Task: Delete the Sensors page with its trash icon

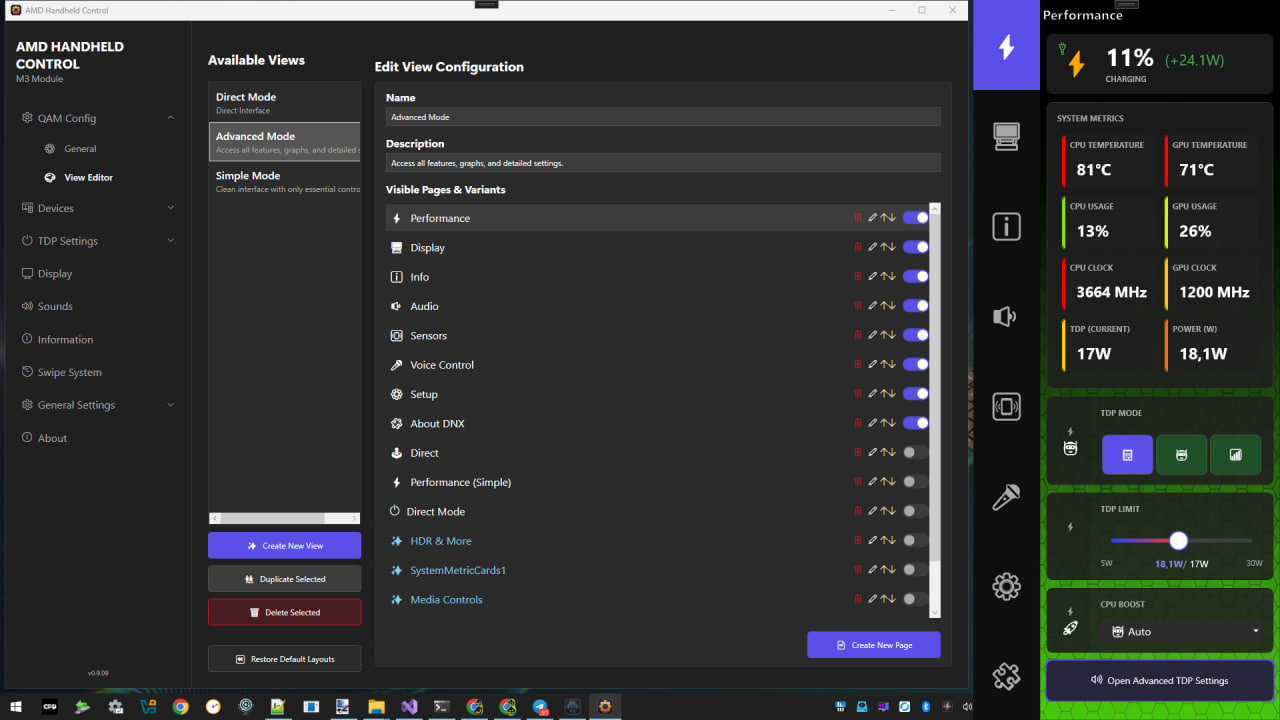Action: point(857,335)
